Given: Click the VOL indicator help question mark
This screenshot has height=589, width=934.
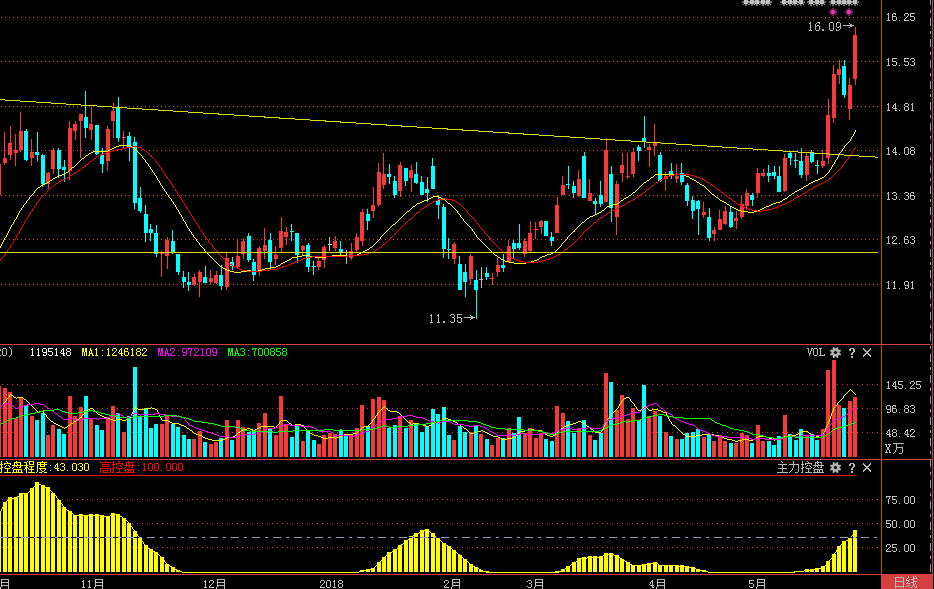Looking at the screenshot, I should click(x=852, y=353).
